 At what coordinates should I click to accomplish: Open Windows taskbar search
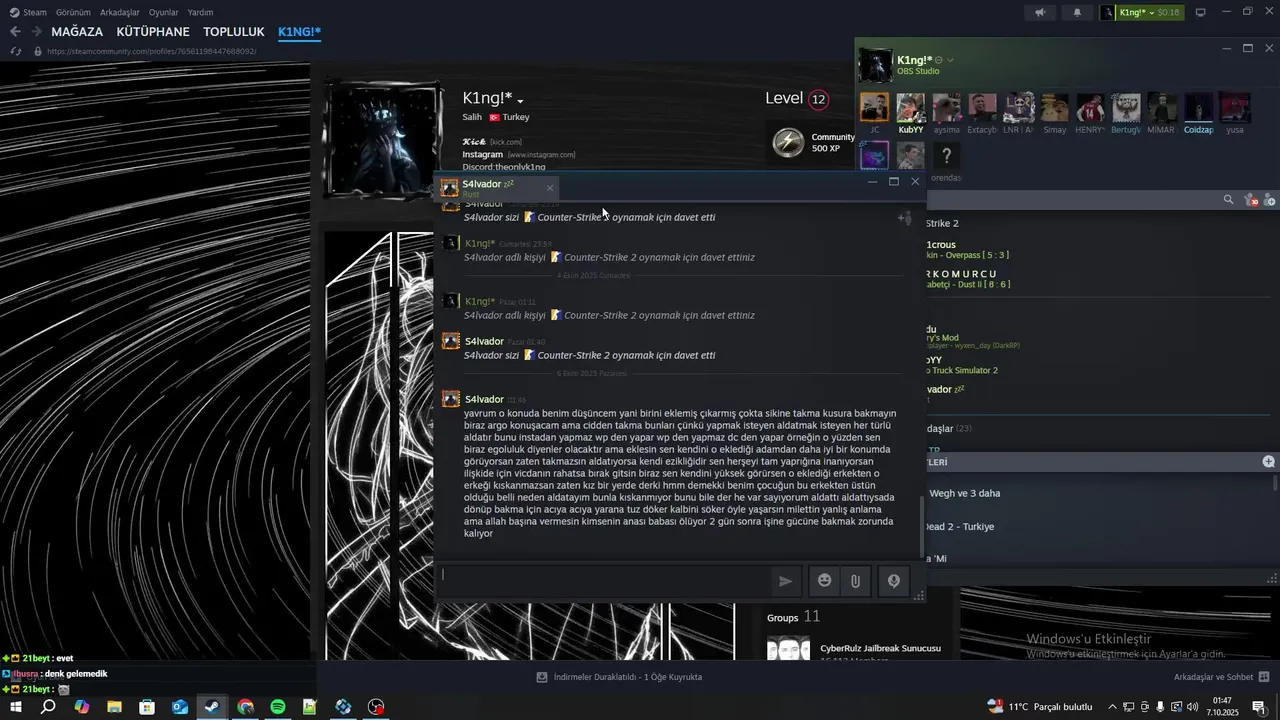[48, 707]
